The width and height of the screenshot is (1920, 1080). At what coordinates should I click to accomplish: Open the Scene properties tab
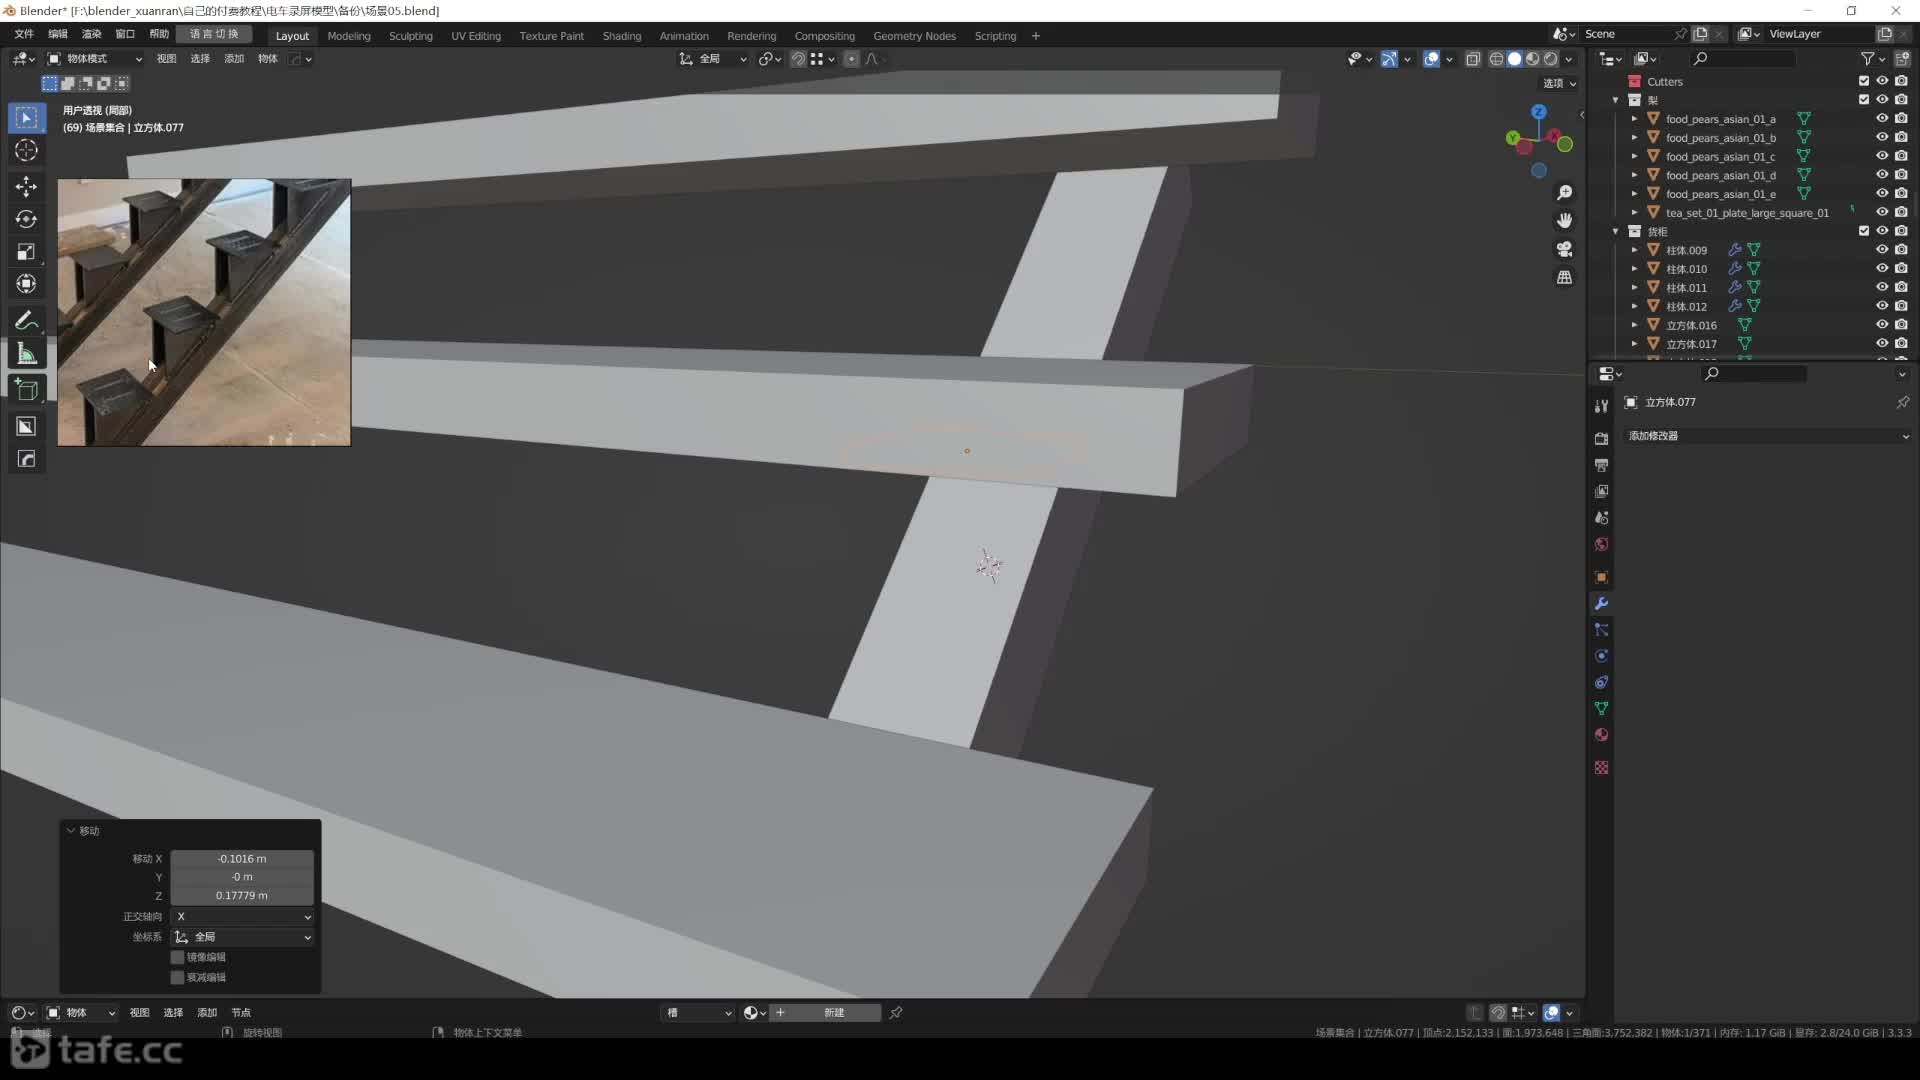pos(1601,517)
